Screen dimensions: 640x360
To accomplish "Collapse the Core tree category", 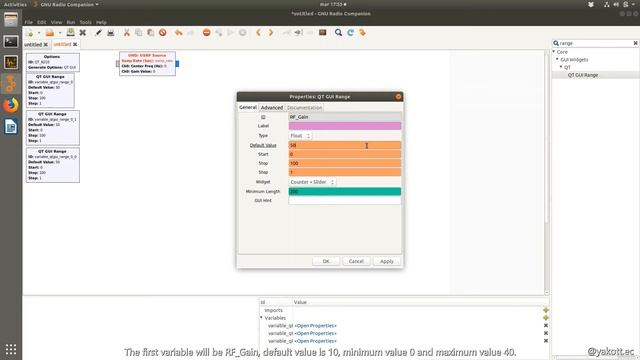I will tap(554, 52).
